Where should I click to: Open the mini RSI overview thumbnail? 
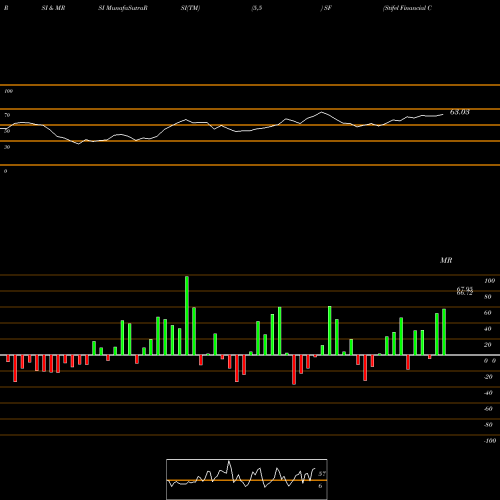pos(247,479)
